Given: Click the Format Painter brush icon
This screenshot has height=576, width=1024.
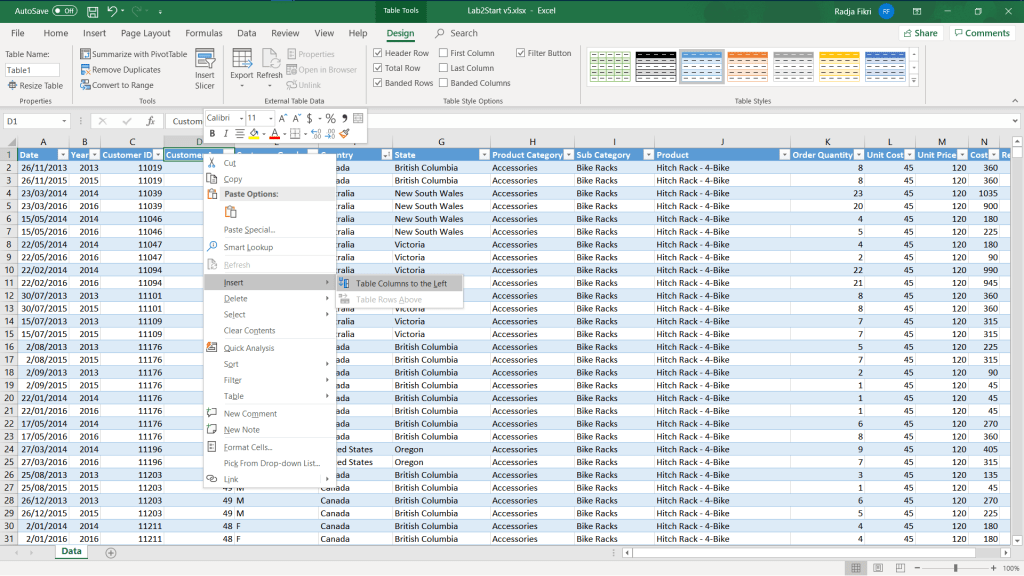Looking at the screenshot, I should [x=345, y=134].
